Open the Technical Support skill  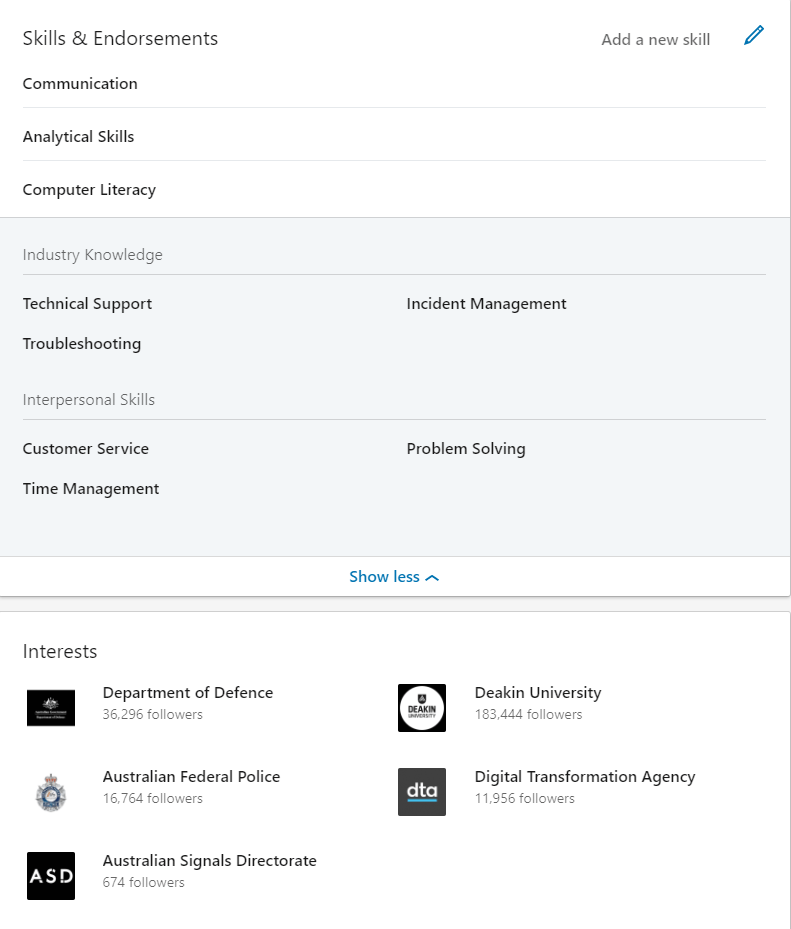(x=87, y=304)
